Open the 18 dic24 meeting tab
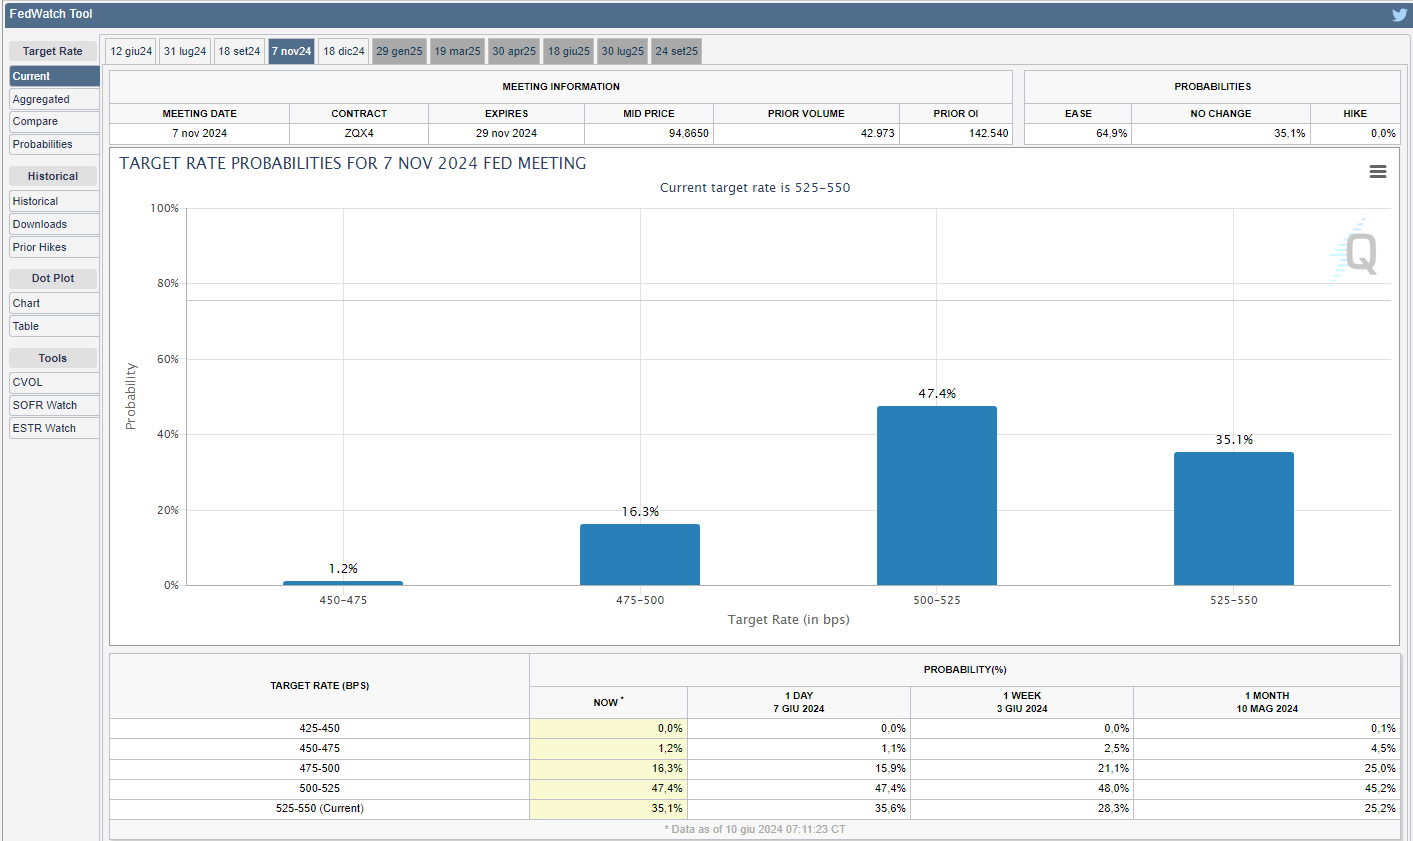Viewport: 1413px width, 841px height. pos(344,51)
